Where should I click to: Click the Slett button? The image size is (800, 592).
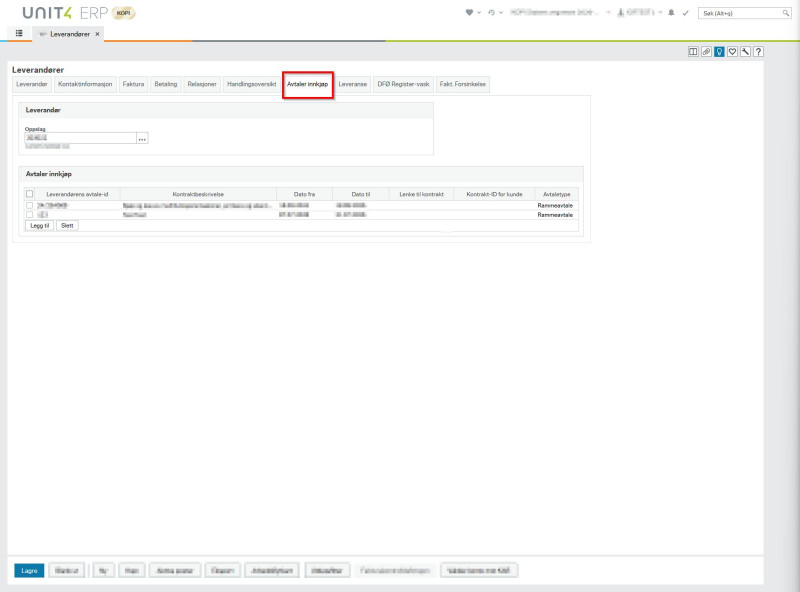click(67, 226)
